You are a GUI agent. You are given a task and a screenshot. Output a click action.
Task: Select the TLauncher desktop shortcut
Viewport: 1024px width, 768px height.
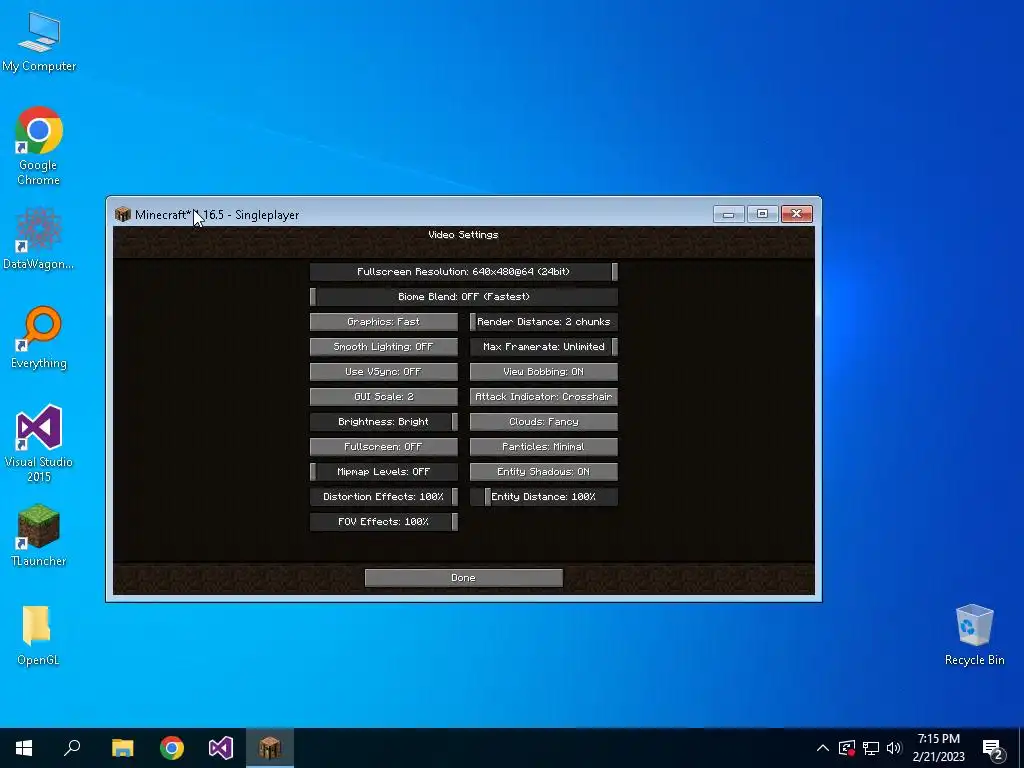click(x=39, y=535)
